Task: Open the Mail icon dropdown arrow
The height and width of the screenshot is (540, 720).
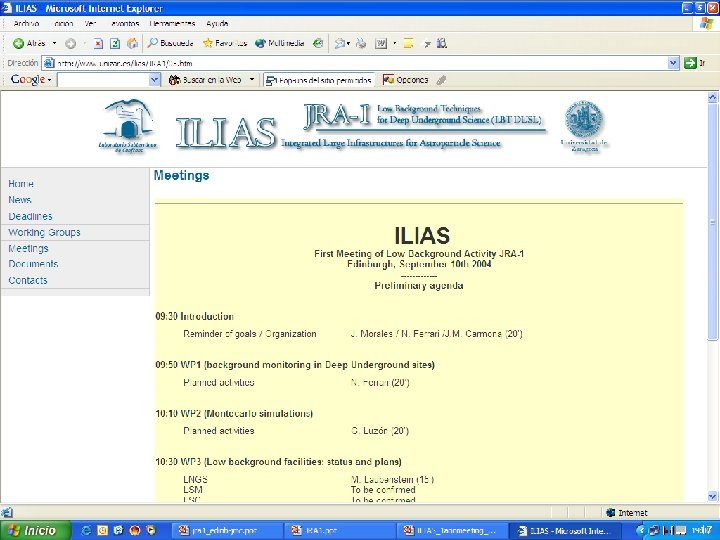Action: pyautogui.click(x=348, y=44)
